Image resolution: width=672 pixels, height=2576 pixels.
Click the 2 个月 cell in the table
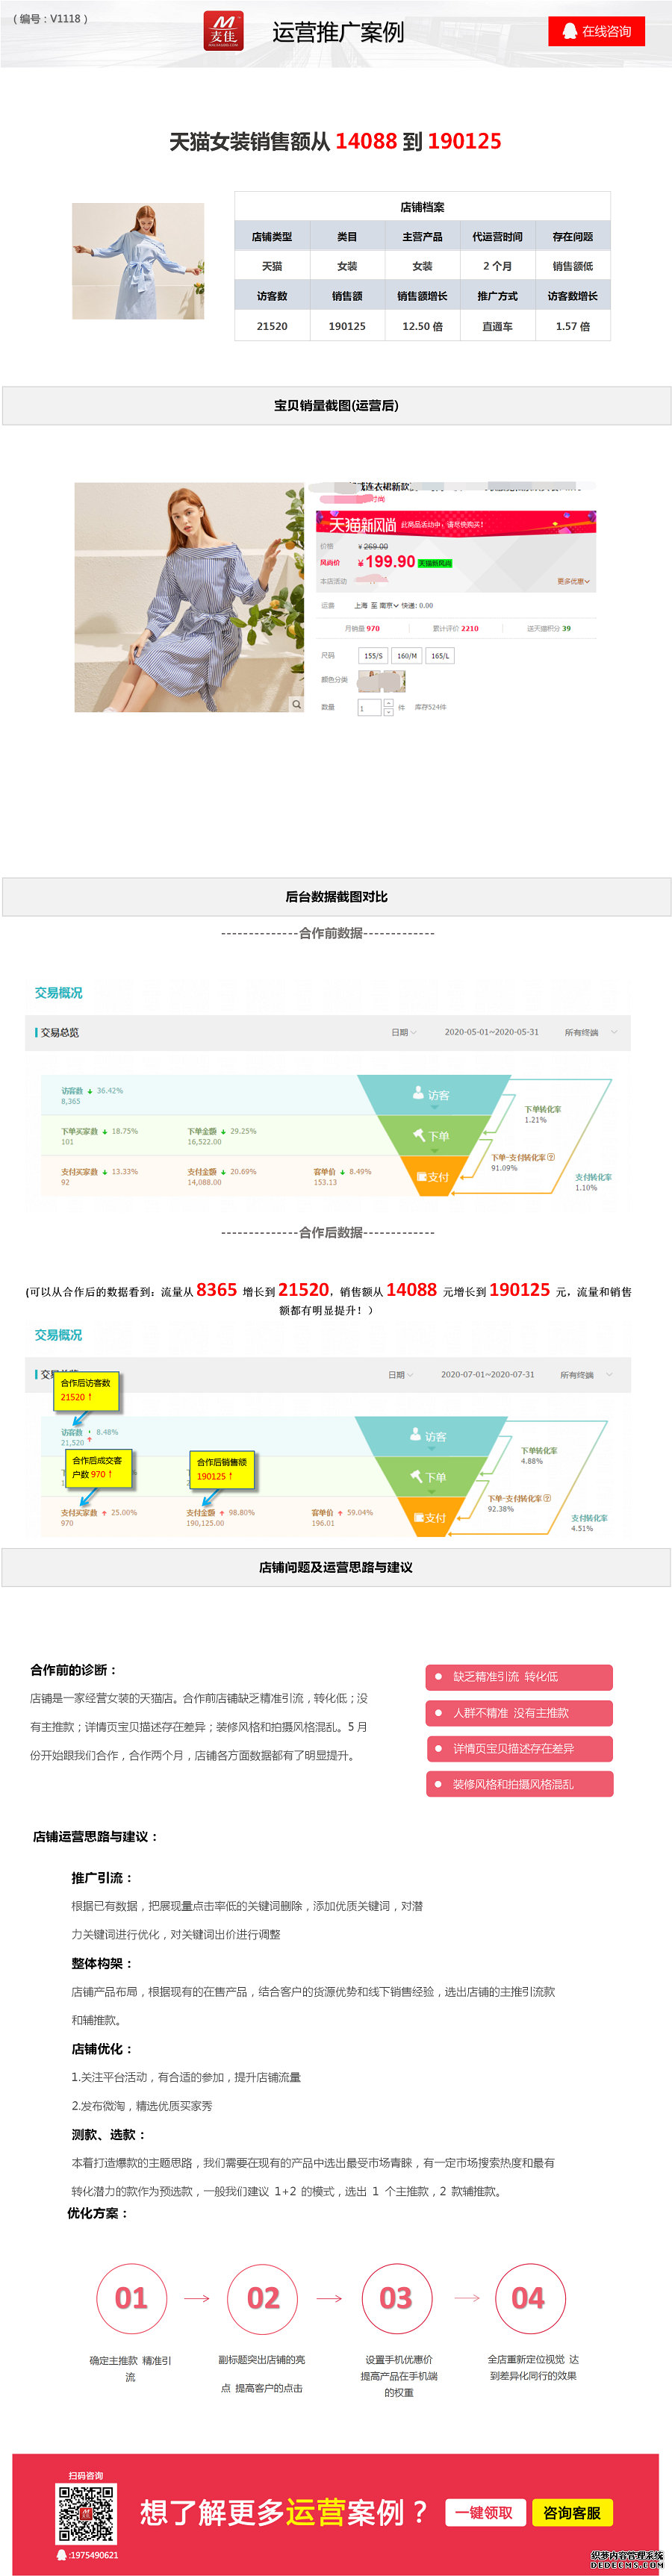coord(498,266)
